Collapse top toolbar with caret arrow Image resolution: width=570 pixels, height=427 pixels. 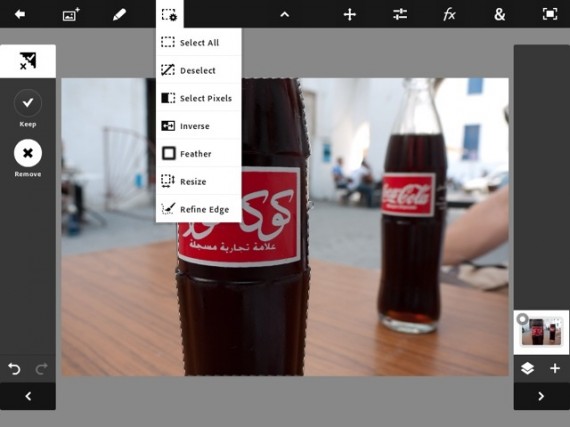coord(285,15)
